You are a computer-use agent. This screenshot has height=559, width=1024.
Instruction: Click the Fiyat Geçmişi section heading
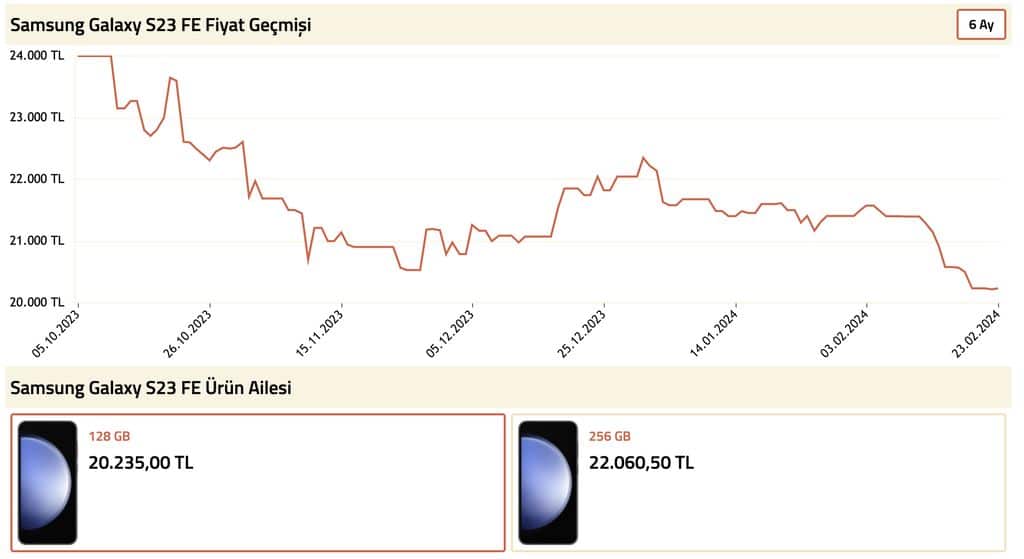[161, 26]
